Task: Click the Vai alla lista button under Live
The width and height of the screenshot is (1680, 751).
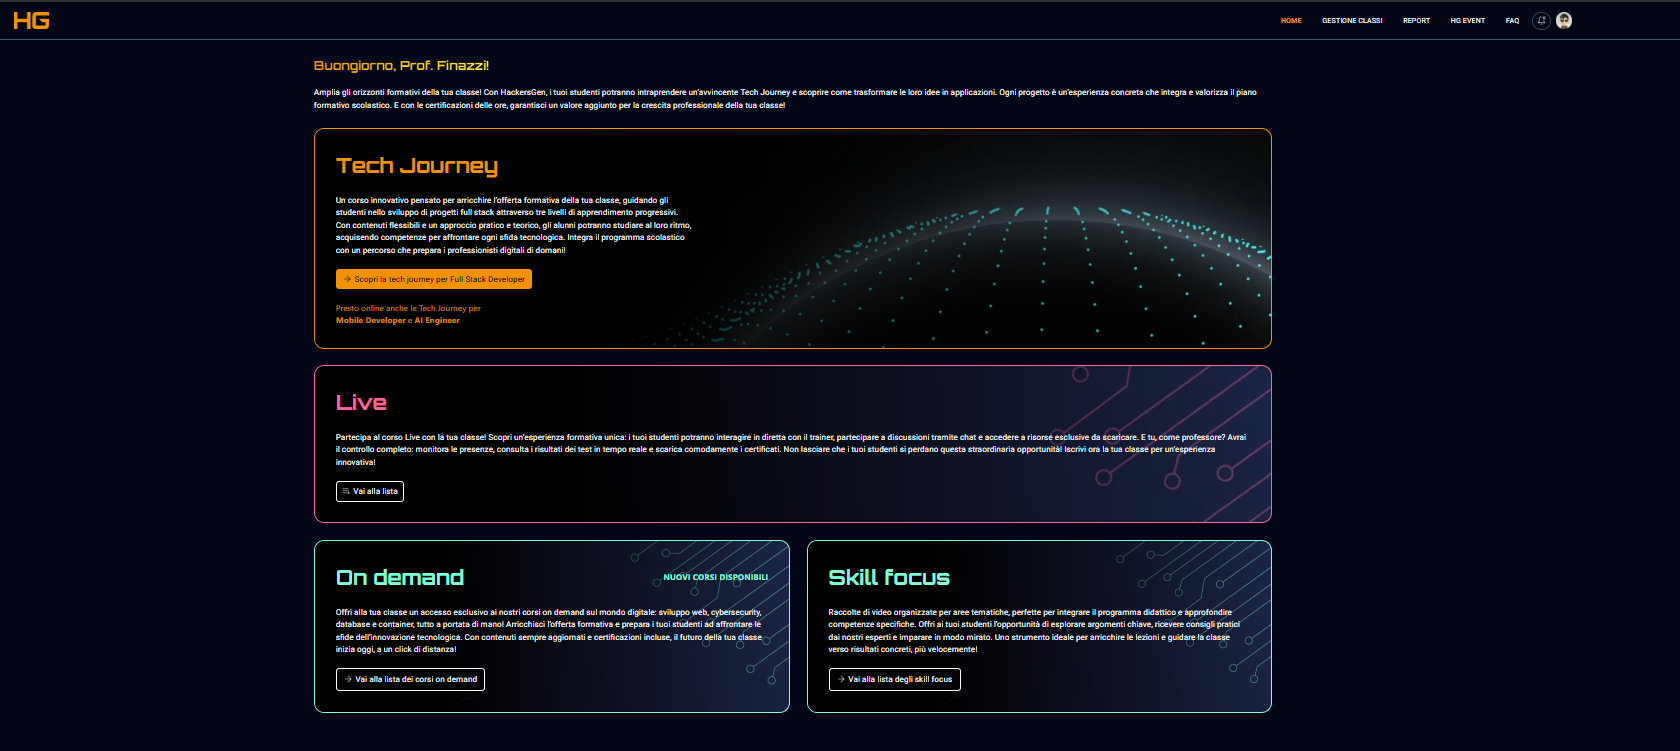Action: pos(370,492)
